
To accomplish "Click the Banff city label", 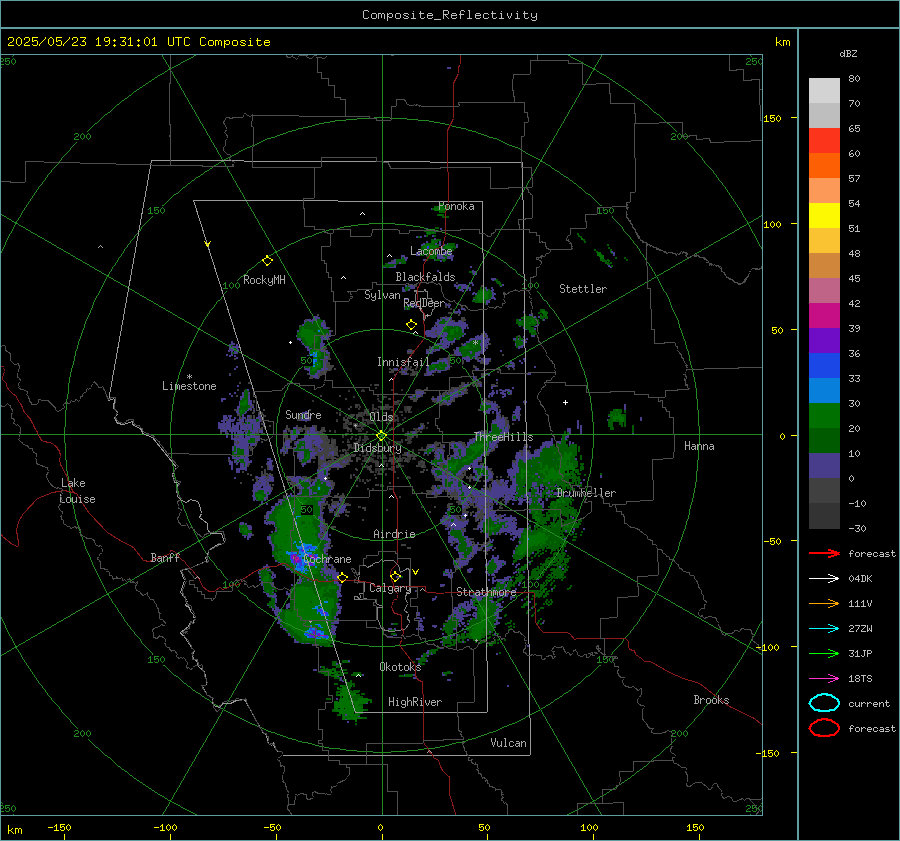I will 165,558.
